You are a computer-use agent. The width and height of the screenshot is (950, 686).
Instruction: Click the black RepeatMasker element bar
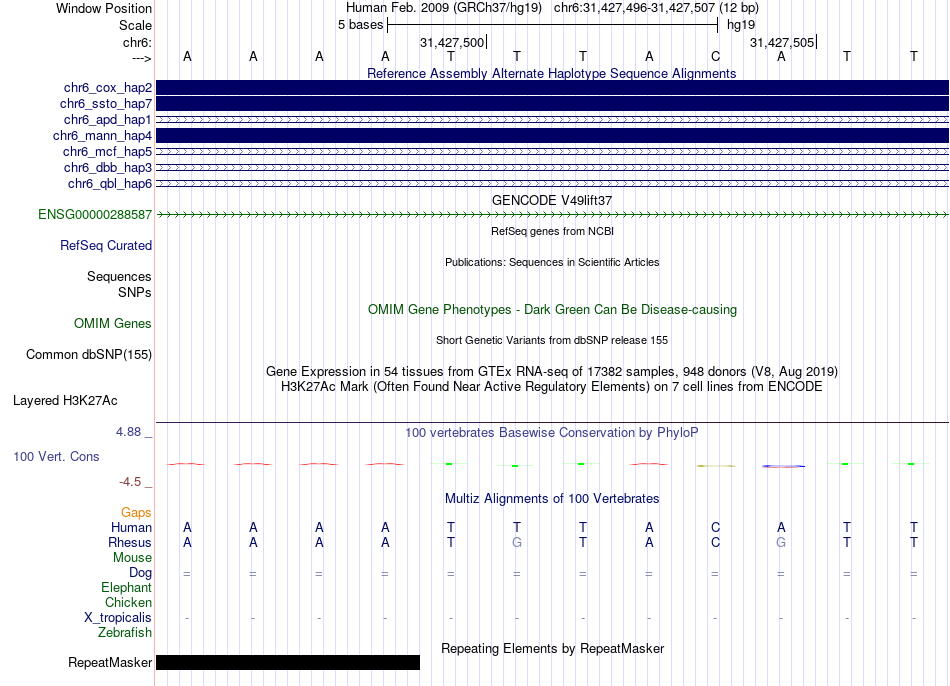click(x=288, y=662)
